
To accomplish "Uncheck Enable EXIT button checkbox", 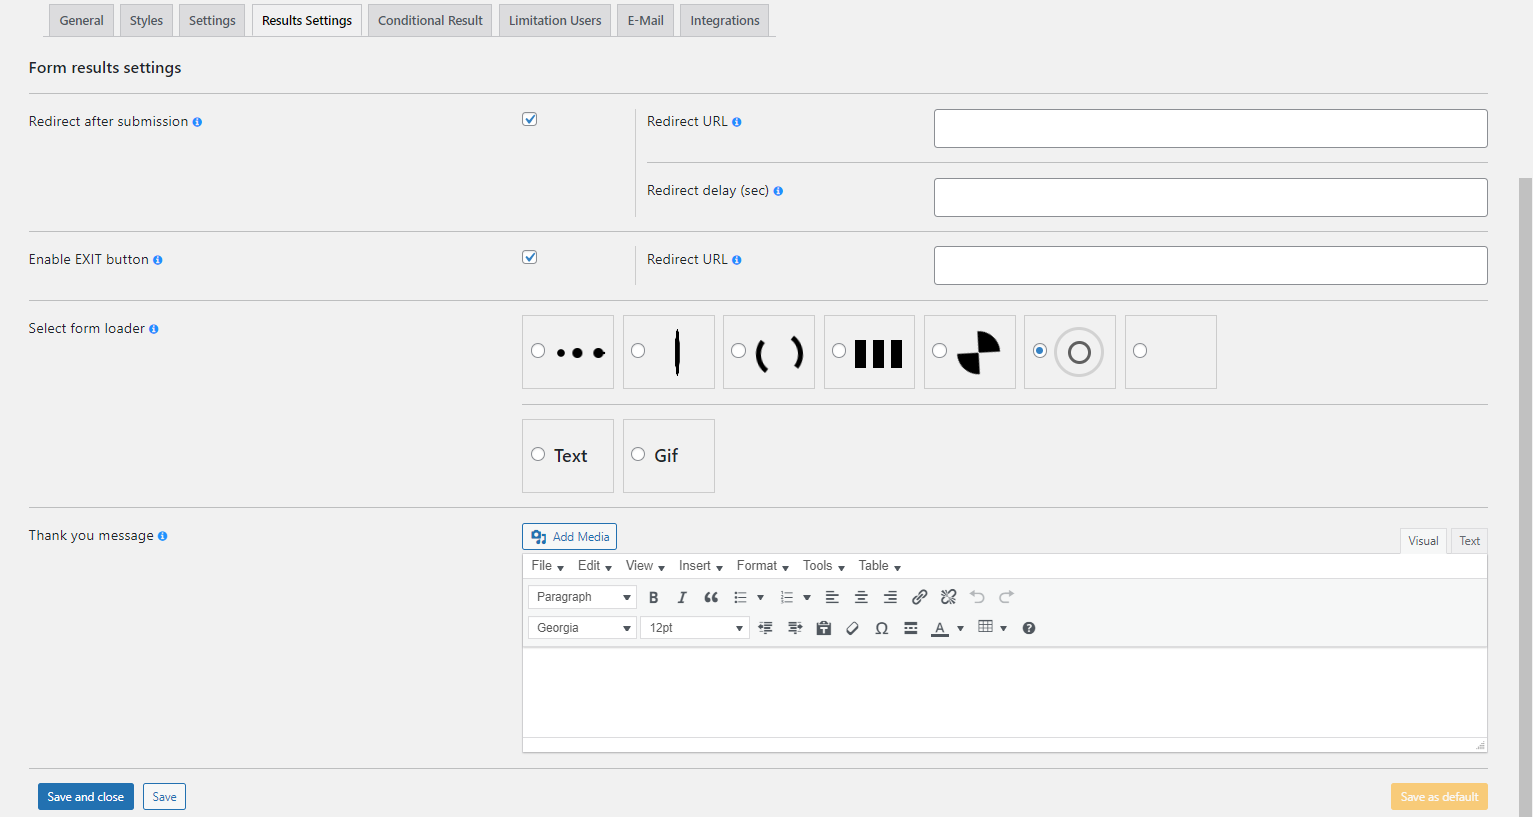I will [x=530, y=257].
